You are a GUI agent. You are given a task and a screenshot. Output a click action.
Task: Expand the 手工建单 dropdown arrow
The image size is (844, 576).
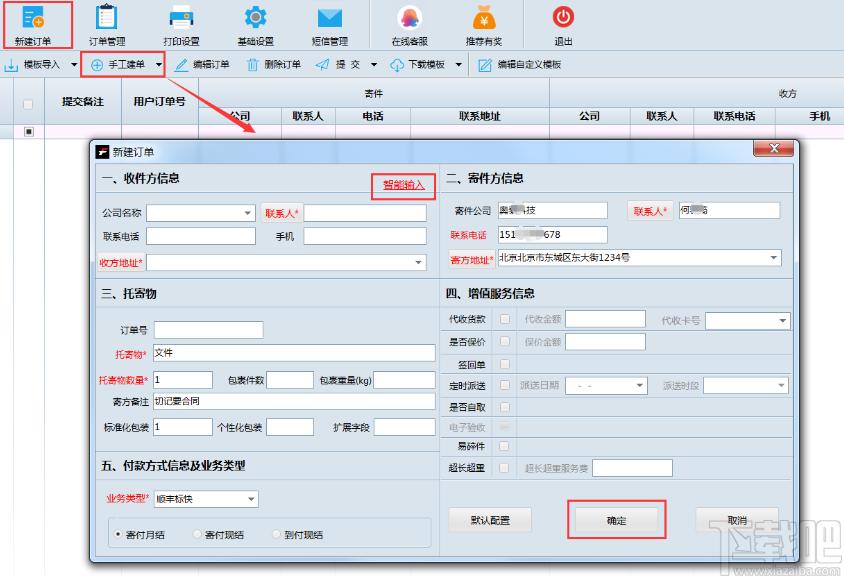tap(159, 65)
